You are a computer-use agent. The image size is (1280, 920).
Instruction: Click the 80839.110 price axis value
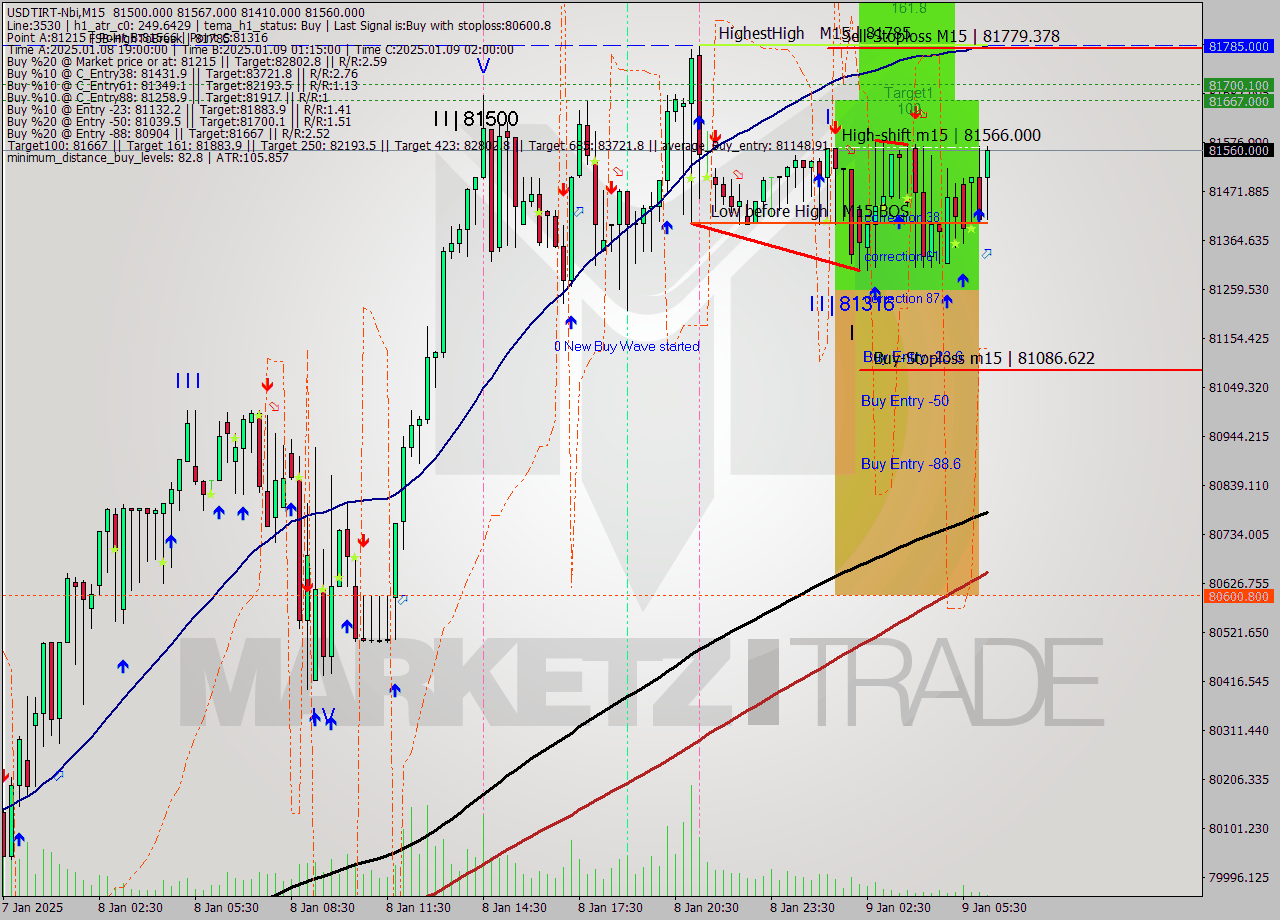pyautogui.click(x=1239, y=485)
